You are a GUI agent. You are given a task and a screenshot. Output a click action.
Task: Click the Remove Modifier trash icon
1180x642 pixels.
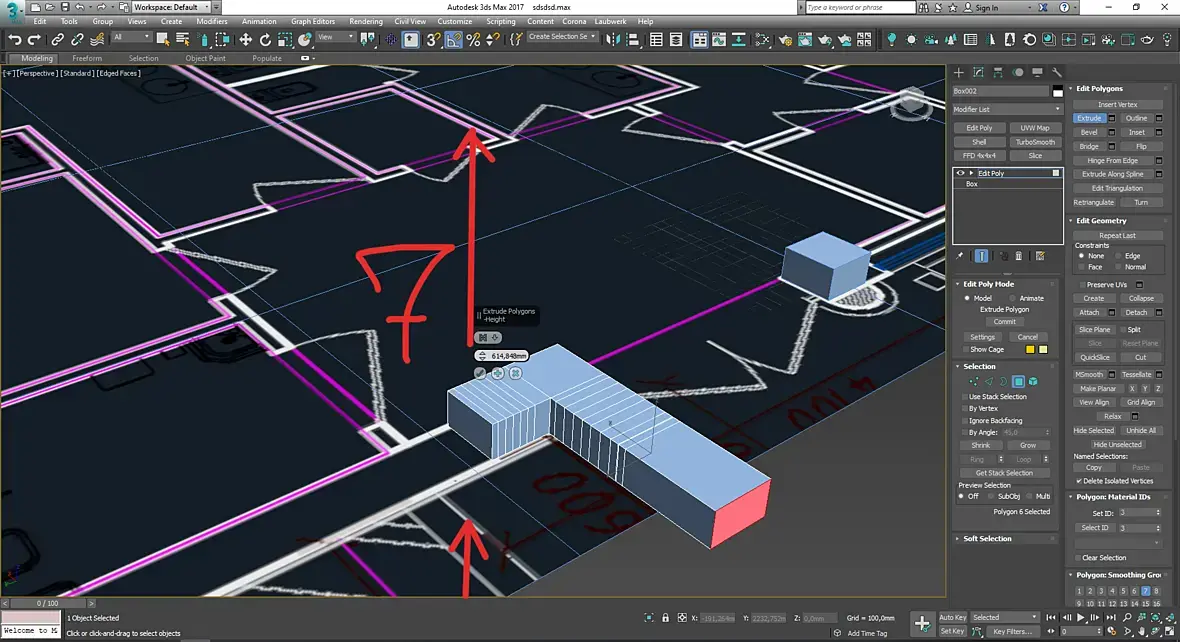point(1019,256)
